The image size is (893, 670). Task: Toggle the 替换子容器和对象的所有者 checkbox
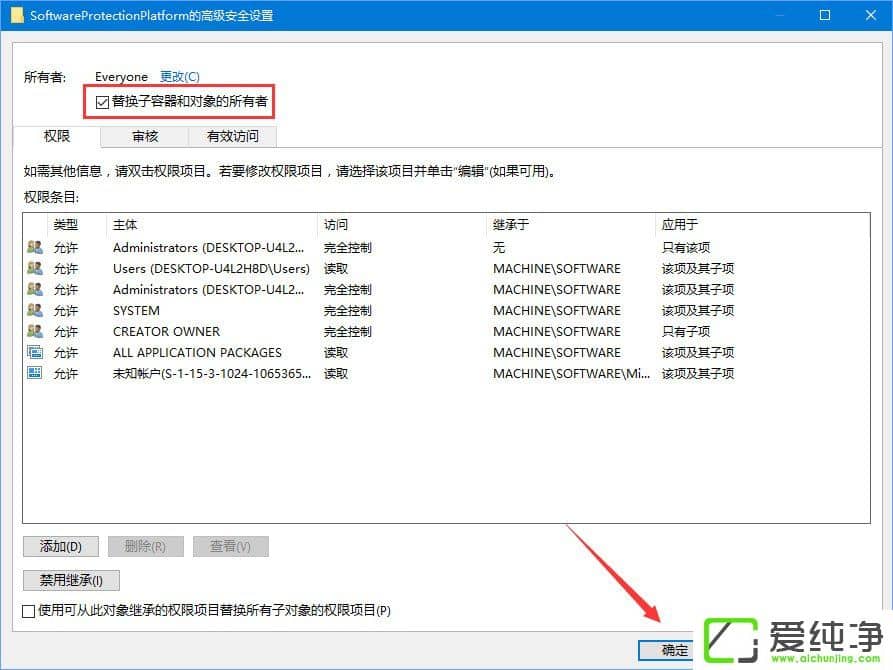coord(102,101)
